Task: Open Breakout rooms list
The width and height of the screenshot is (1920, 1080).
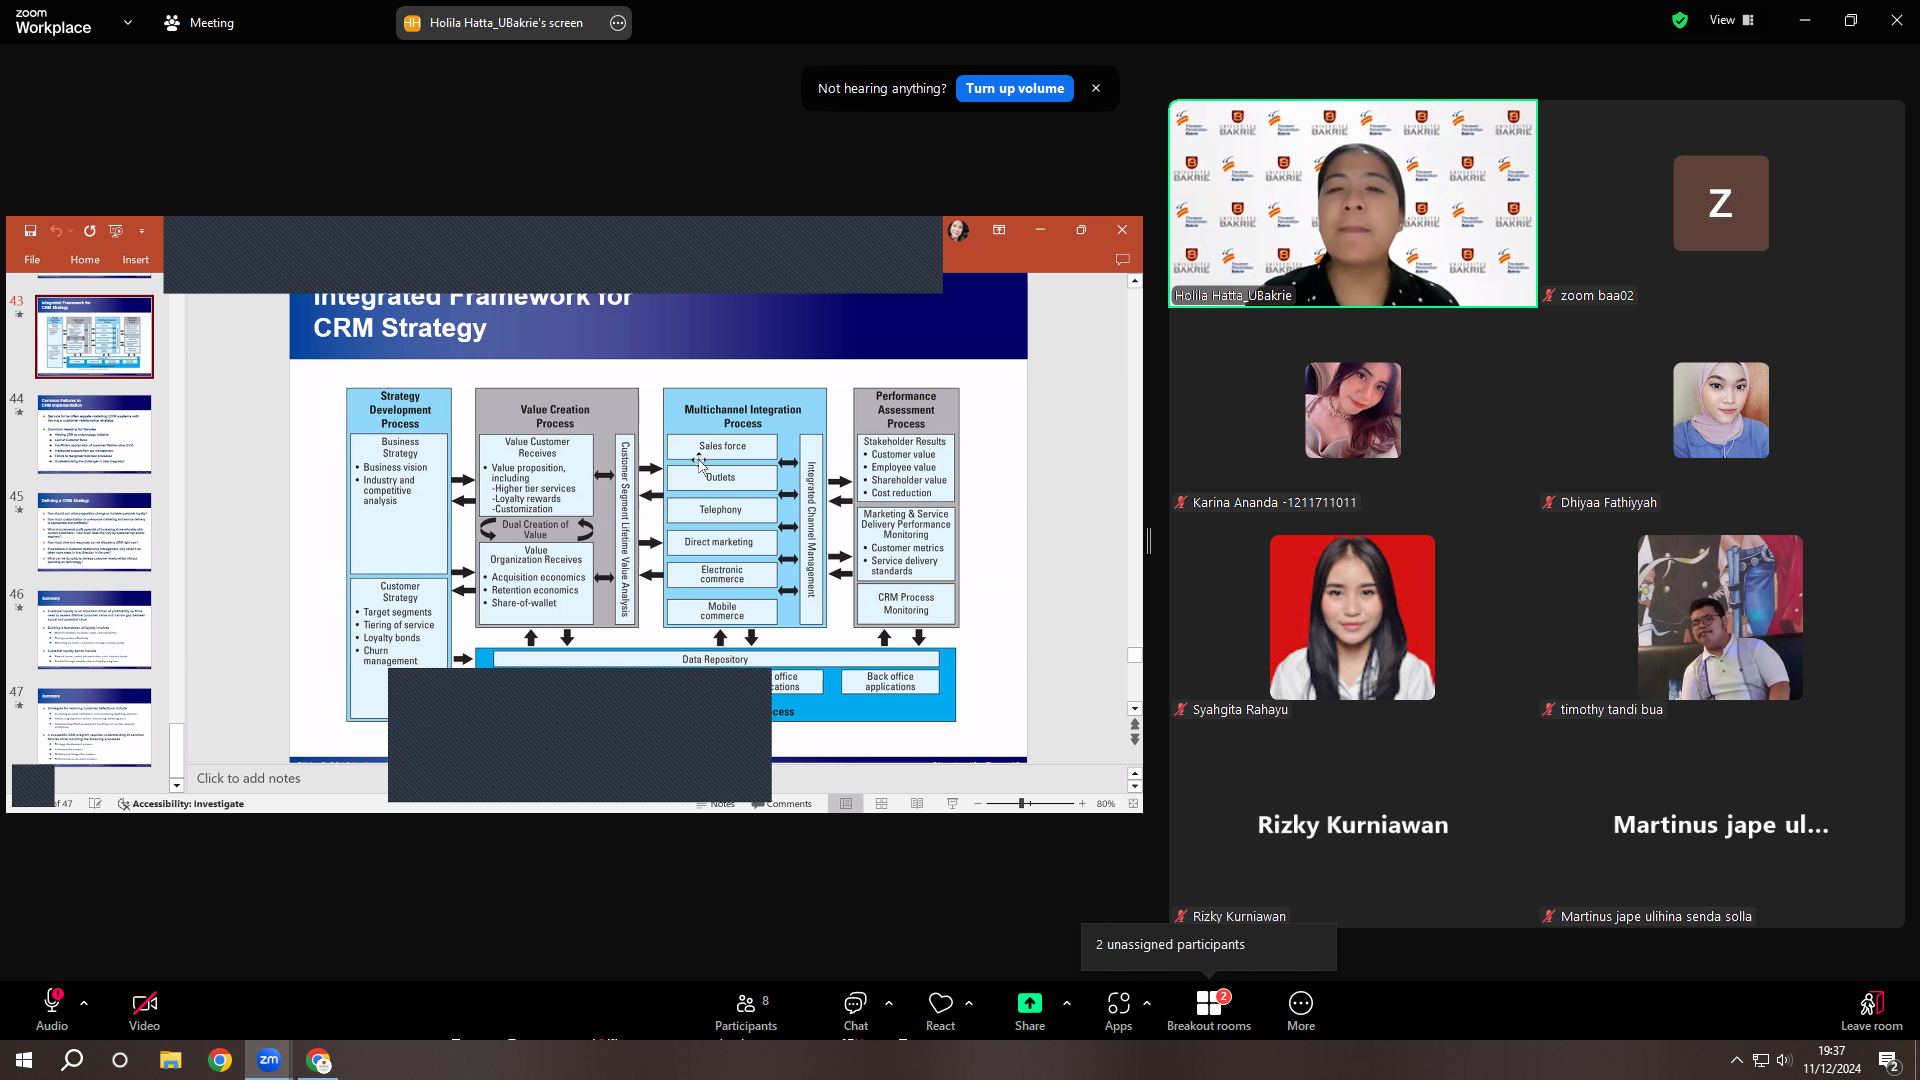Action: tap(1209, 1010)
